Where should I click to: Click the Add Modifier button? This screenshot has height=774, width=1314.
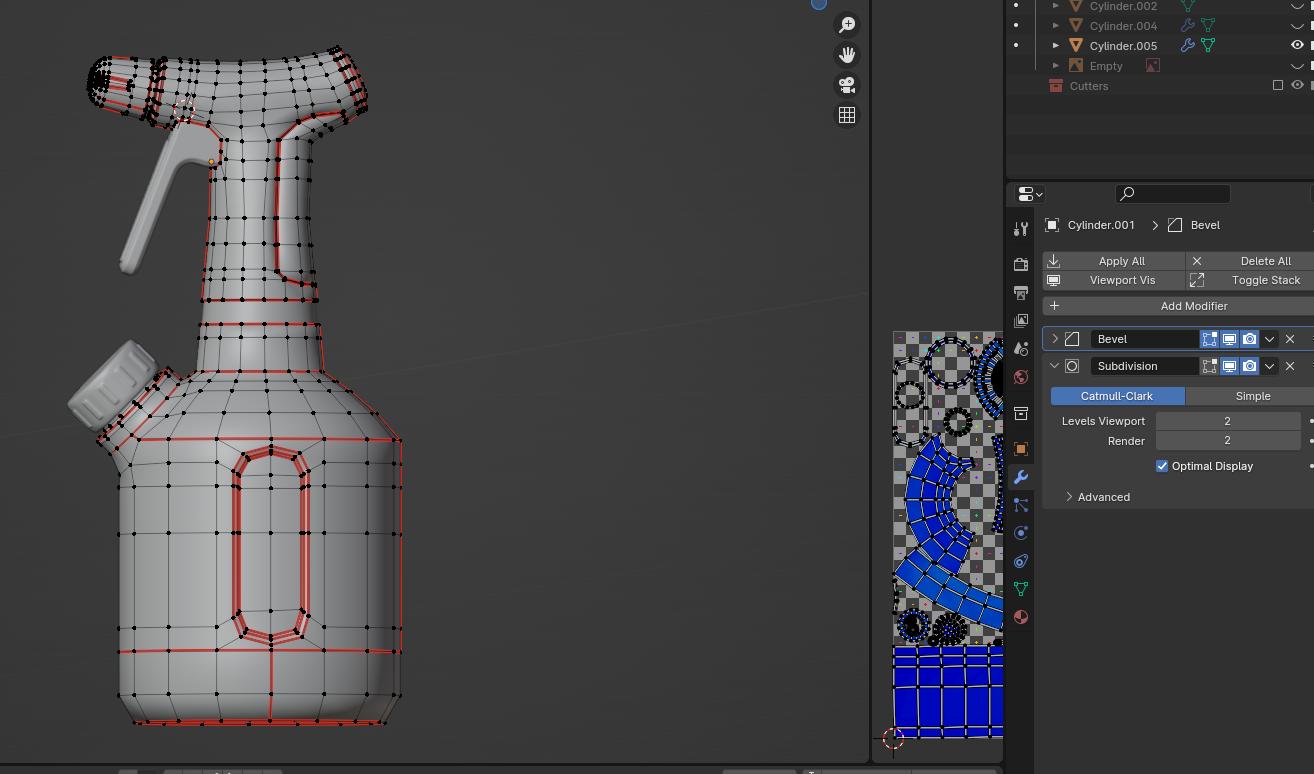pyautogui.click(x=1193, y=306)
